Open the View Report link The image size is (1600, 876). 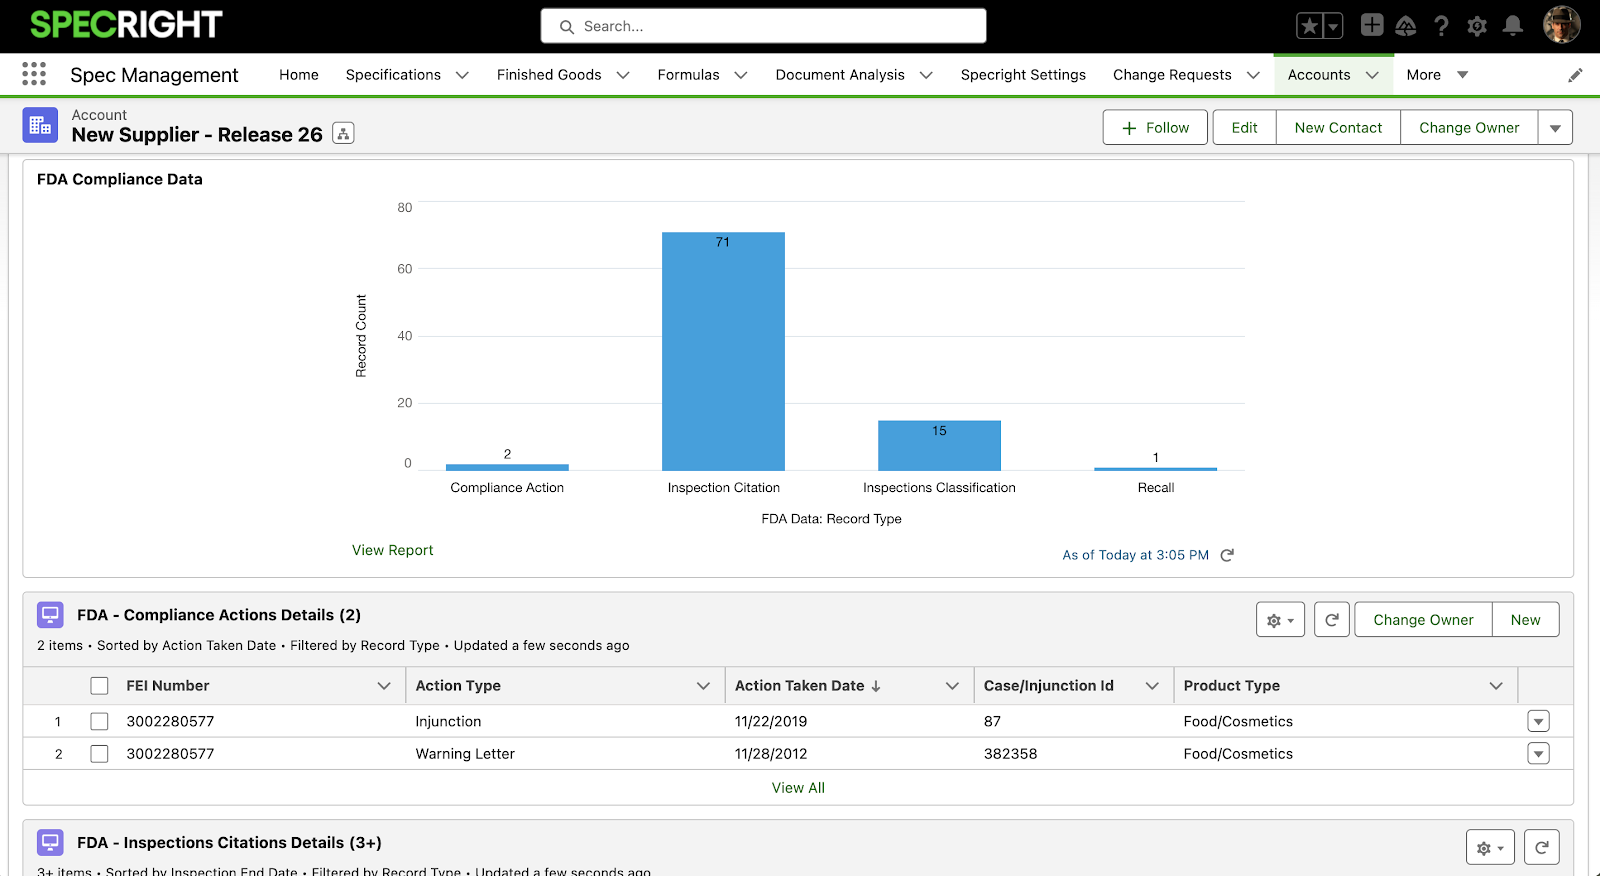[x=392, y=550]
